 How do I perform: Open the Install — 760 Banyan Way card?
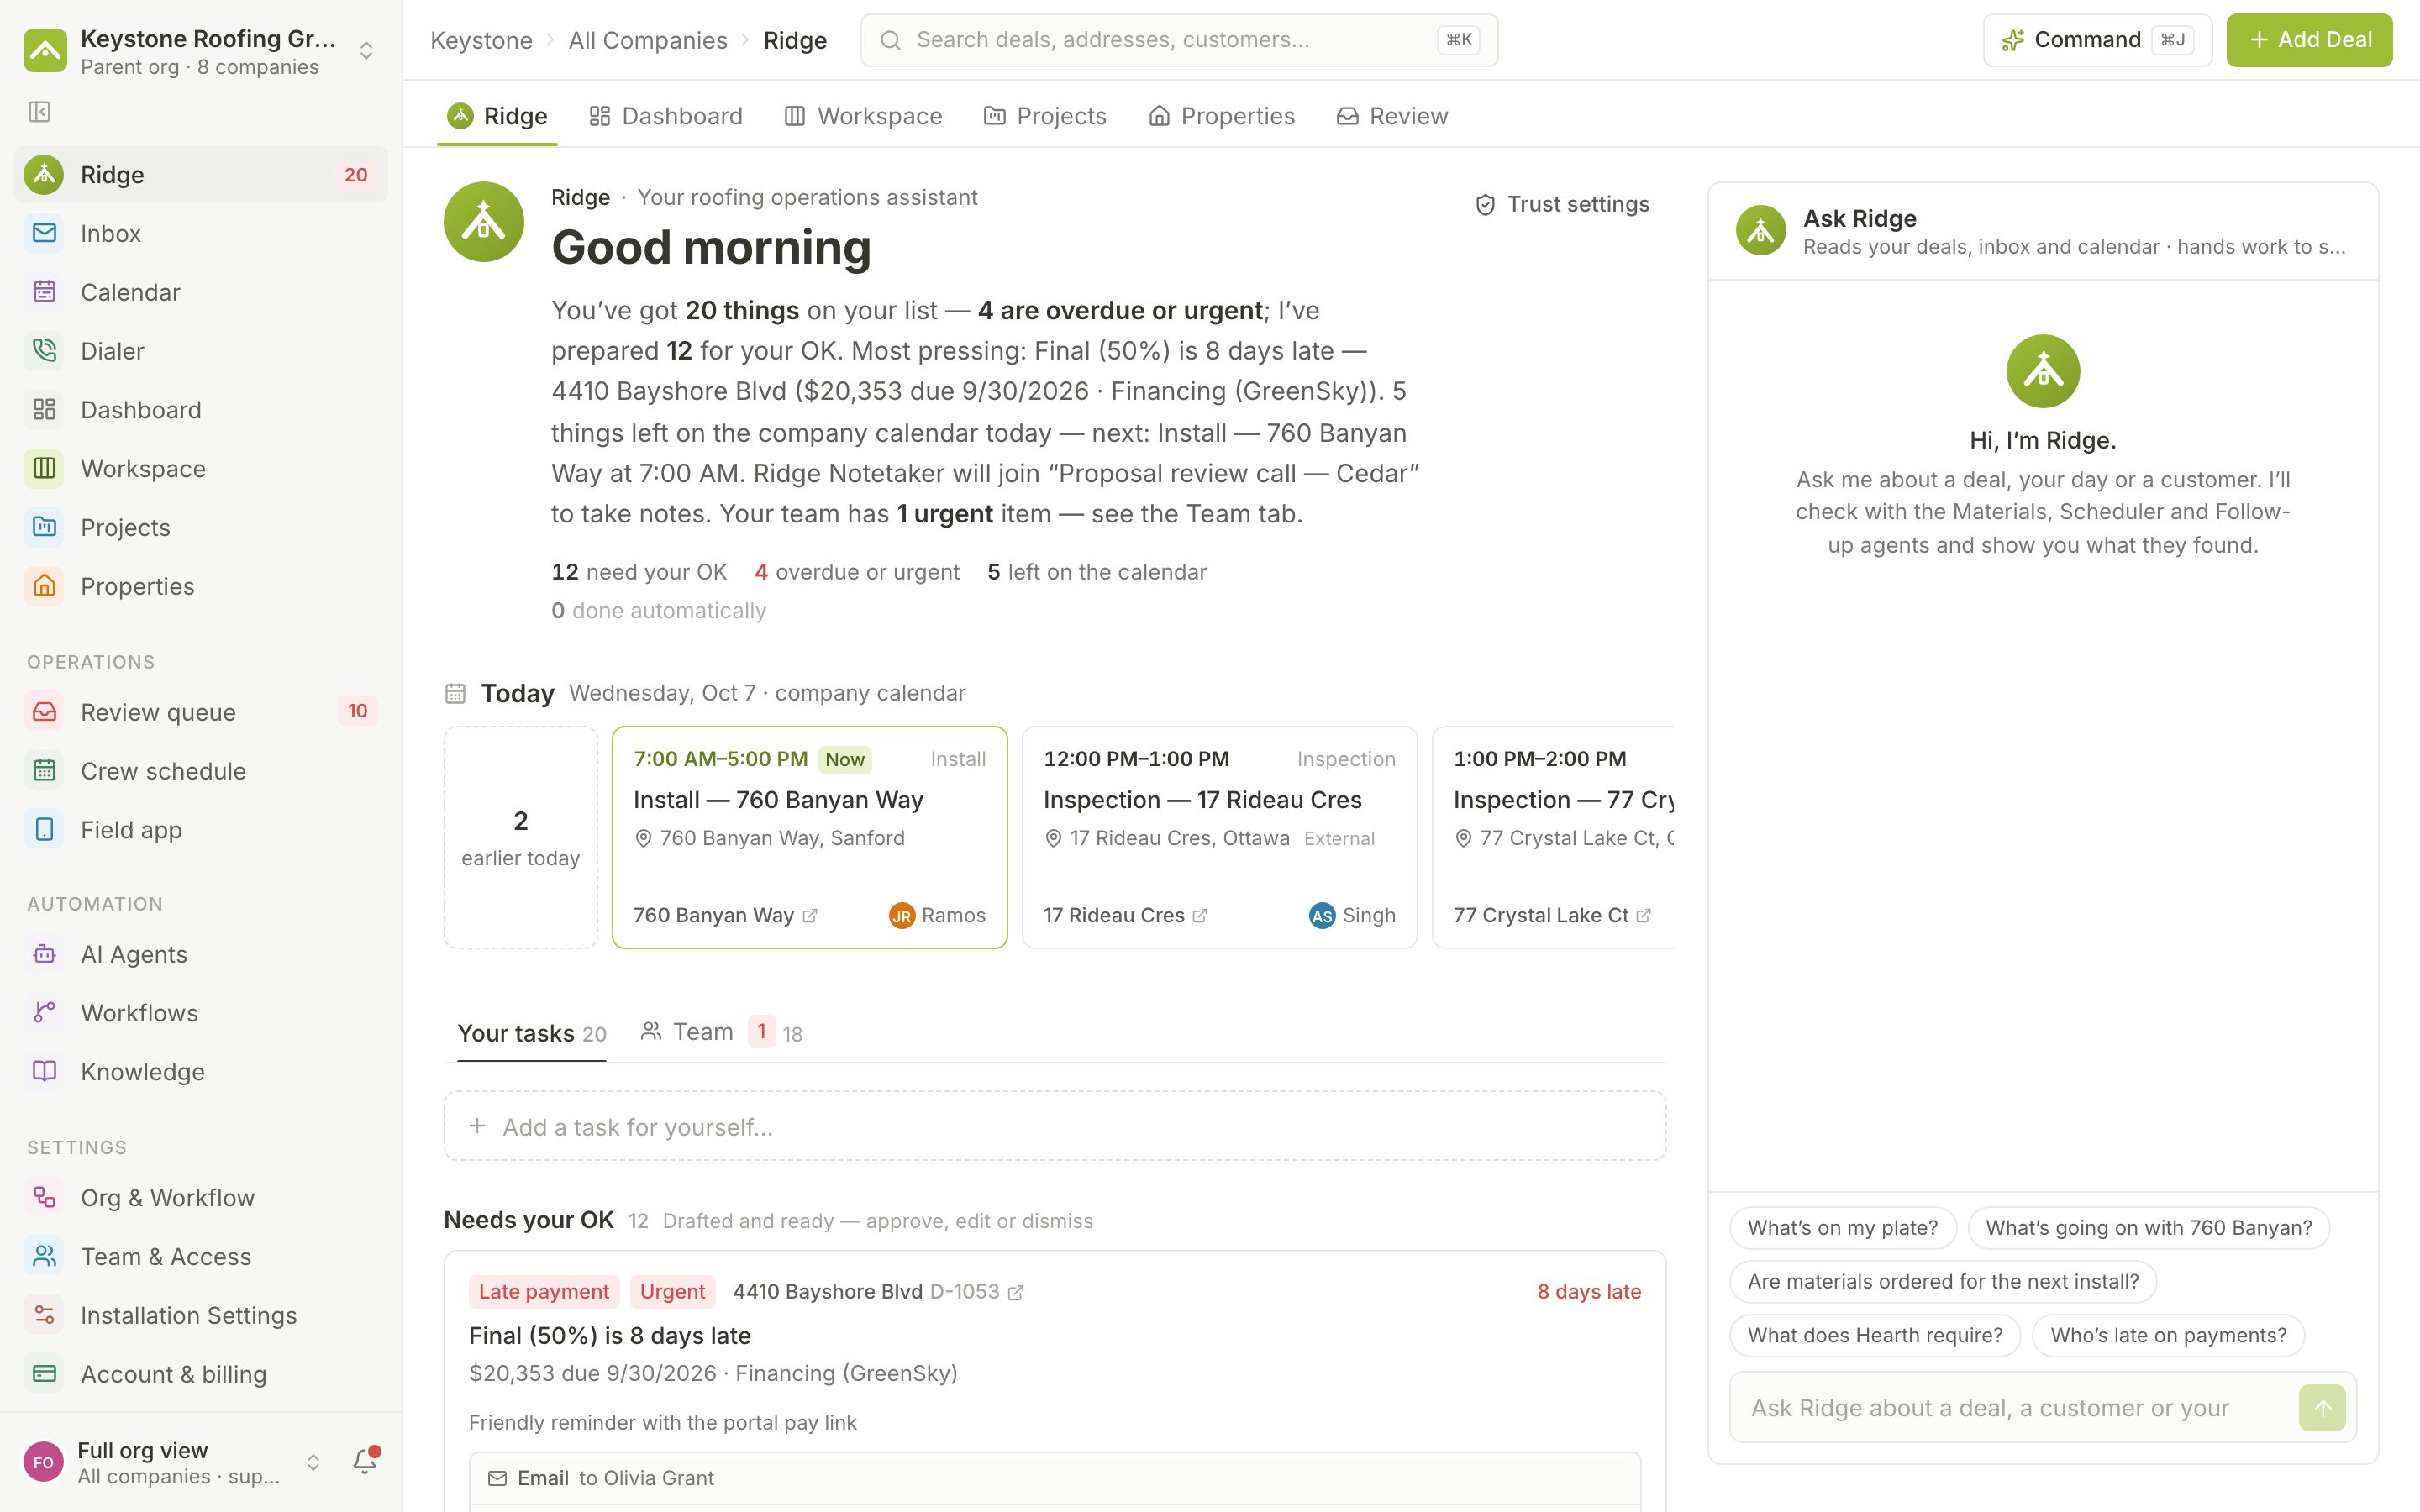click(x=809, y=837)
